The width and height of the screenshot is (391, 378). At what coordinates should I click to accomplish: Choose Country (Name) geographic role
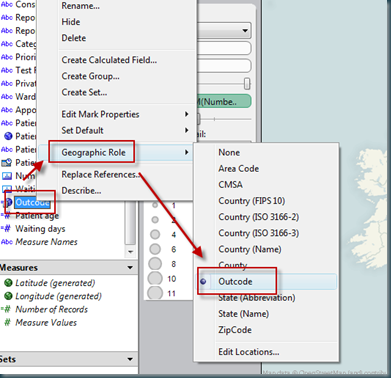250,249
